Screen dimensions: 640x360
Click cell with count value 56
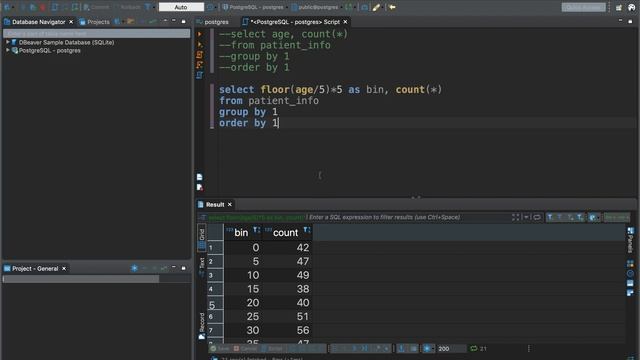(x=287, y=330)
